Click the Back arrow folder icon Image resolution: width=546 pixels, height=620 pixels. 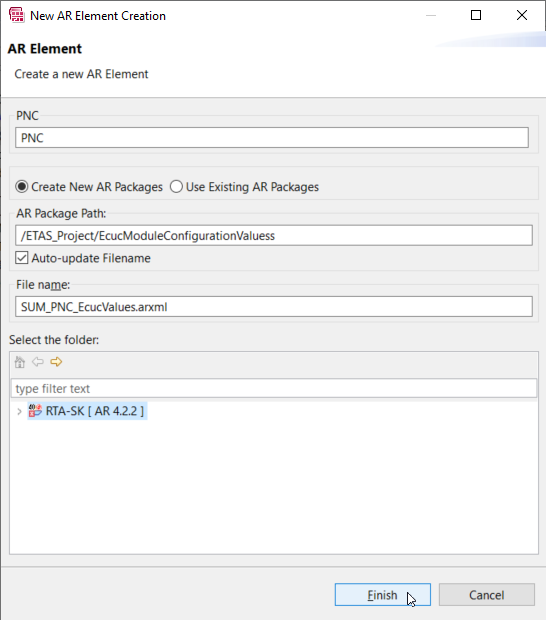point(38,362)
